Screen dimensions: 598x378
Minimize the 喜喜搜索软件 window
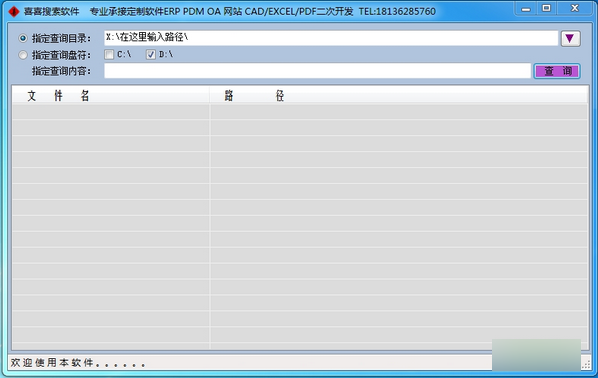pyautogui.click(x=526, y=9)
